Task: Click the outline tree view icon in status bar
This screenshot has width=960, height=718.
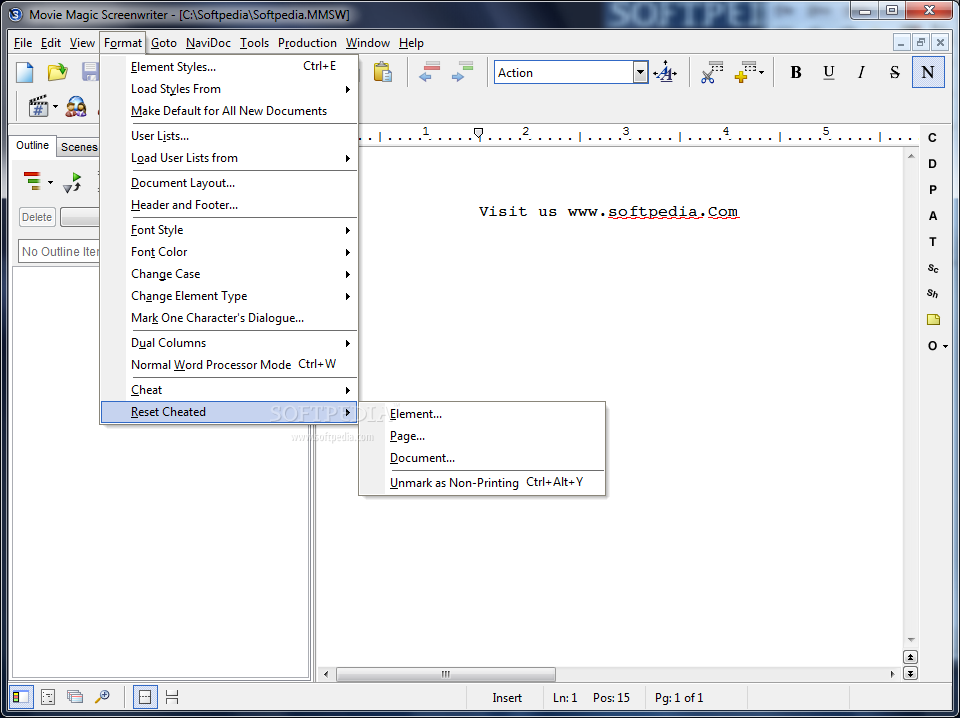Action: pyautogui.click(x=48, y=697)
